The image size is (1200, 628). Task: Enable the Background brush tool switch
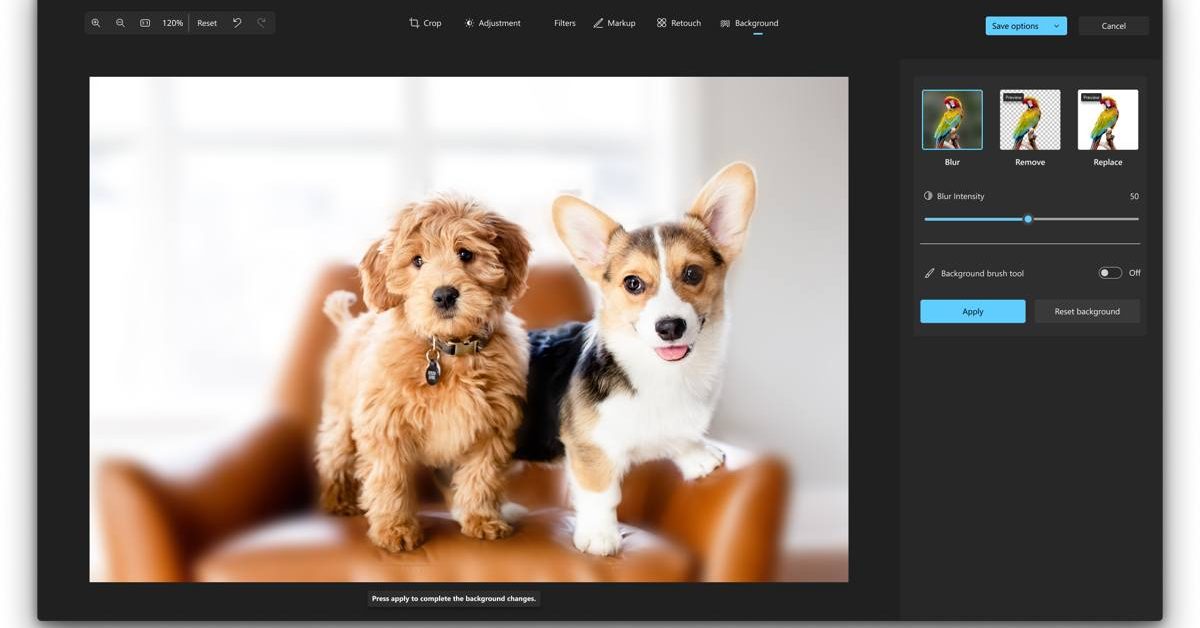[x=1110, y=273]
